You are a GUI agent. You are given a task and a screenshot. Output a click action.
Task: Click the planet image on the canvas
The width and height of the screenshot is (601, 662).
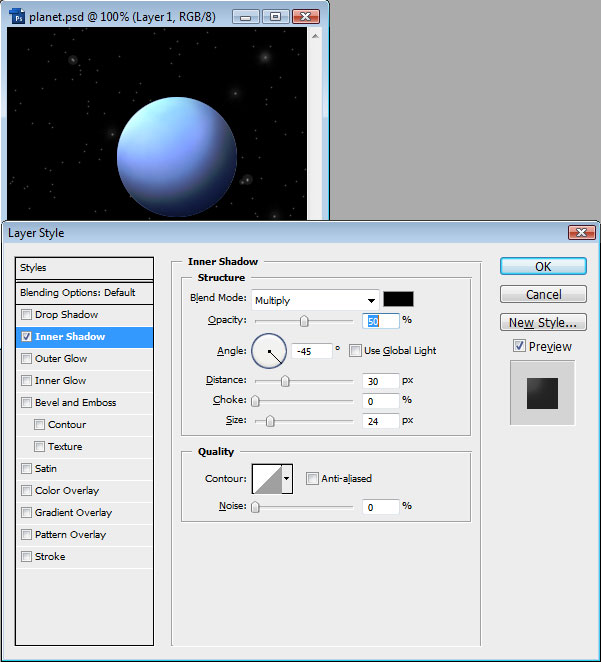point(177,157)
